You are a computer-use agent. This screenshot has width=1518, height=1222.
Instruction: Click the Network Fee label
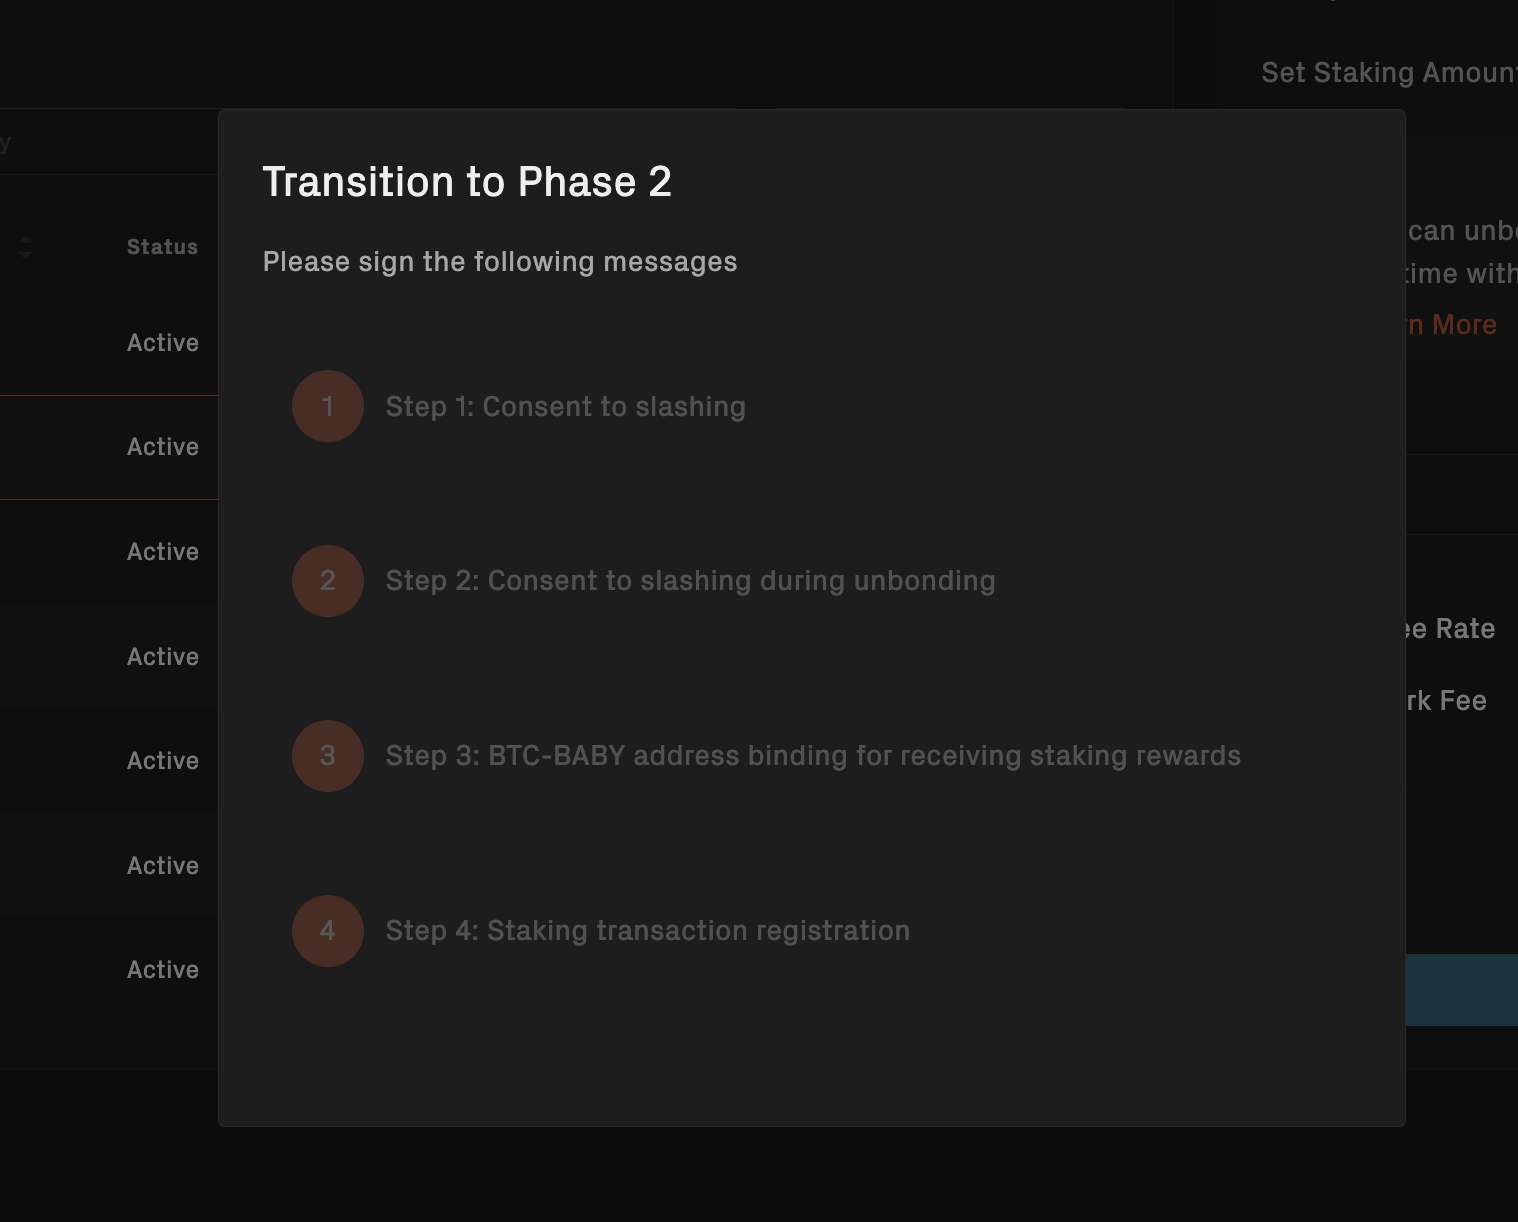(1447, 701)
